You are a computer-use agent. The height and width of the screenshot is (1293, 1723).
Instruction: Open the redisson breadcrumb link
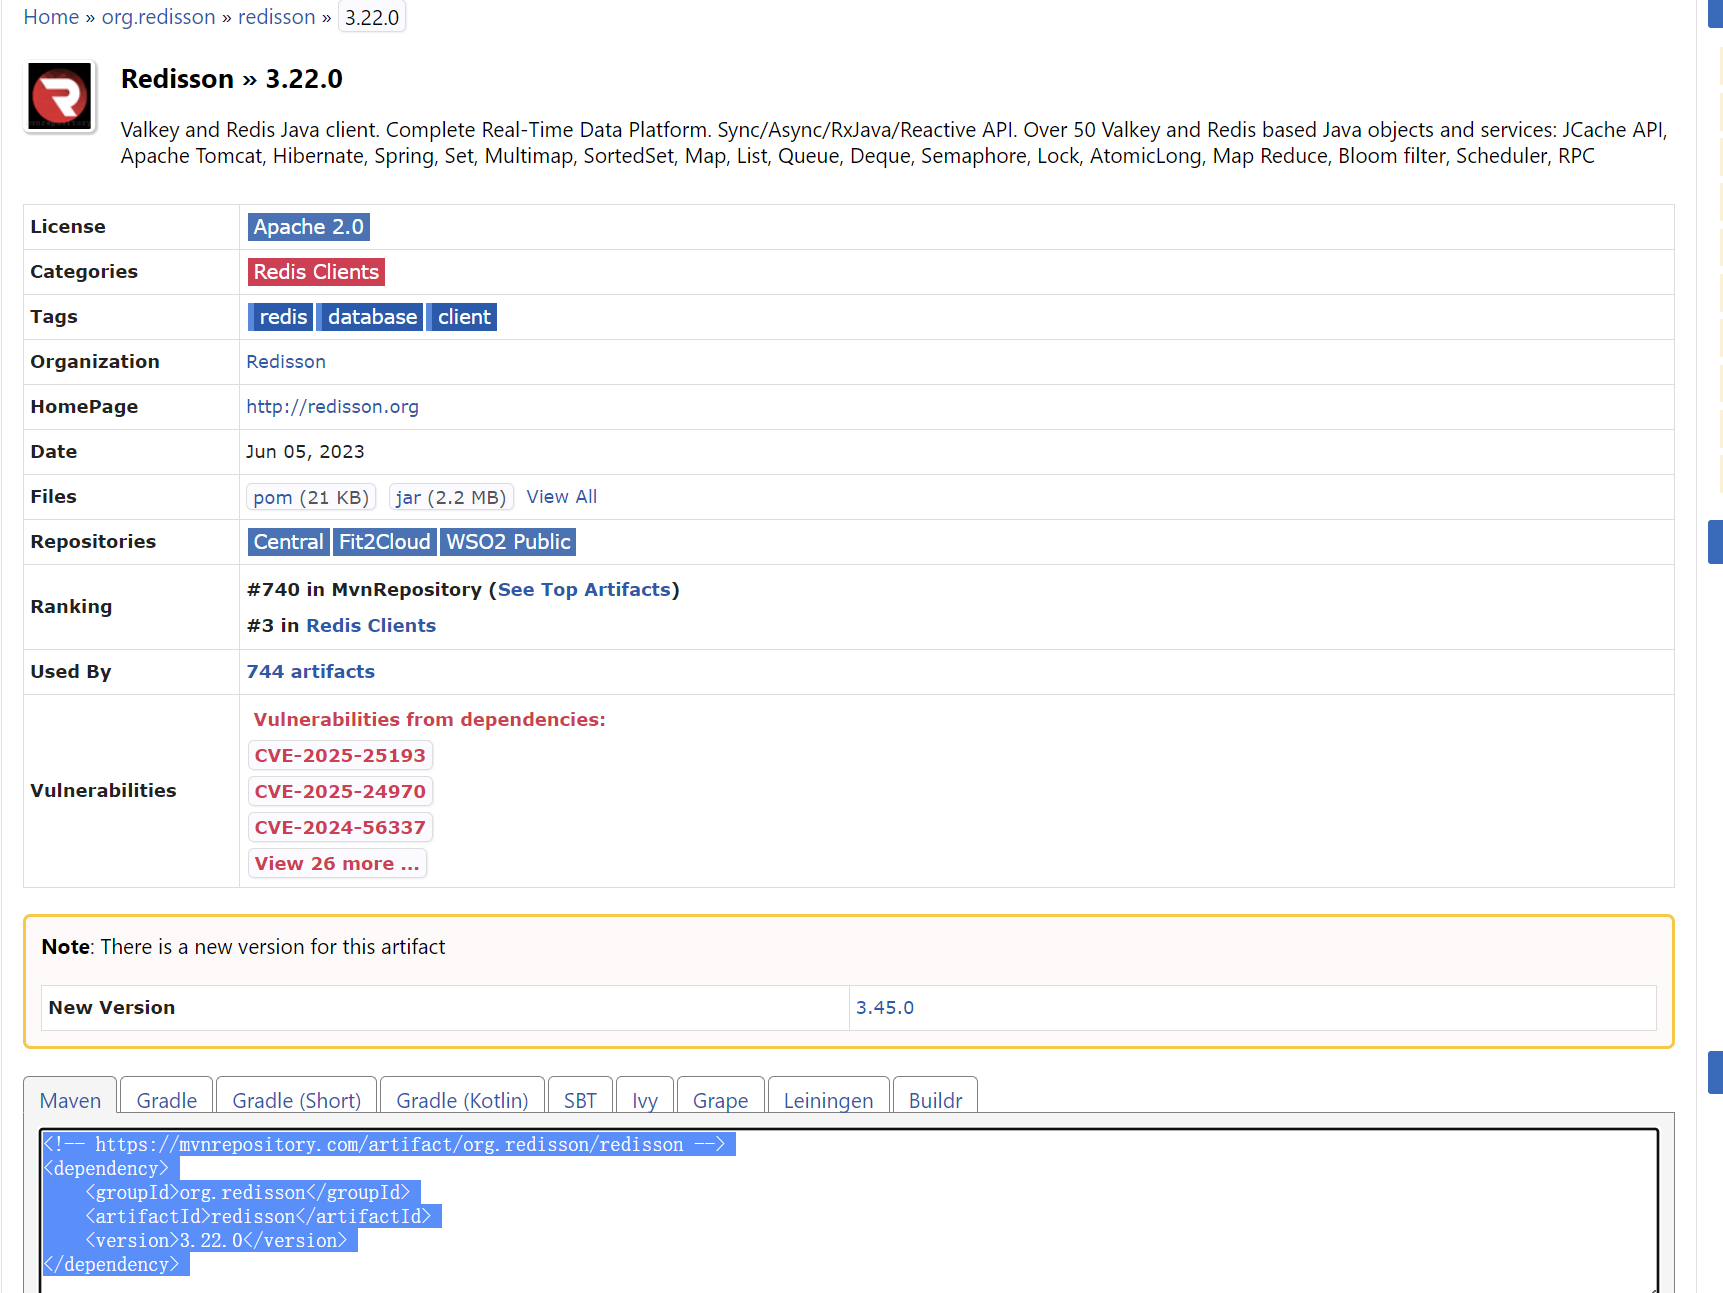point(277,17)
